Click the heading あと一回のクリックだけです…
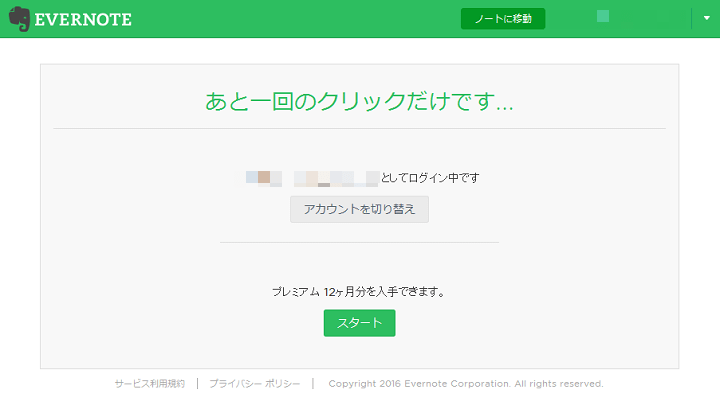Image resolution: width=720 pixels, height=415 pixels. pyautogui.click(x=359, y=101)
